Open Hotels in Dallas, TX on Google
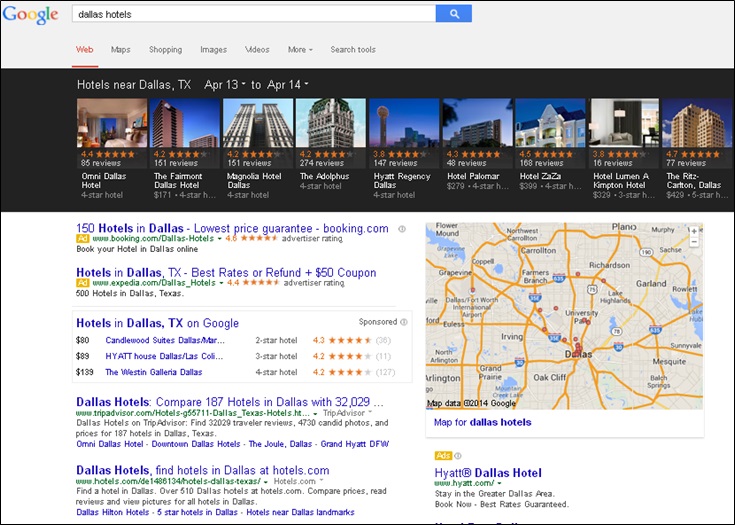The width and height of the screenshot is (735, 525). [158, 323]
